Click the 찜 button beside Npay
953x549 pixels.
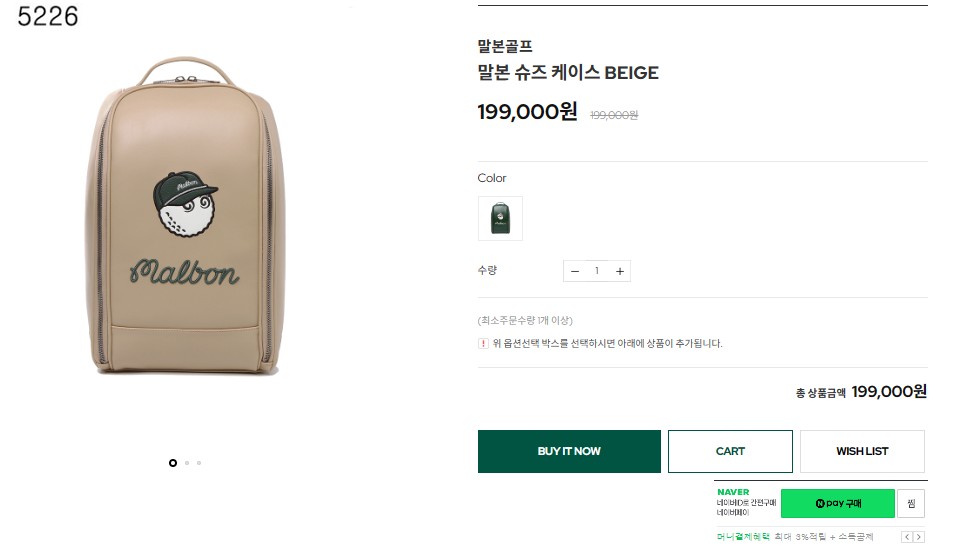point(911,503)
